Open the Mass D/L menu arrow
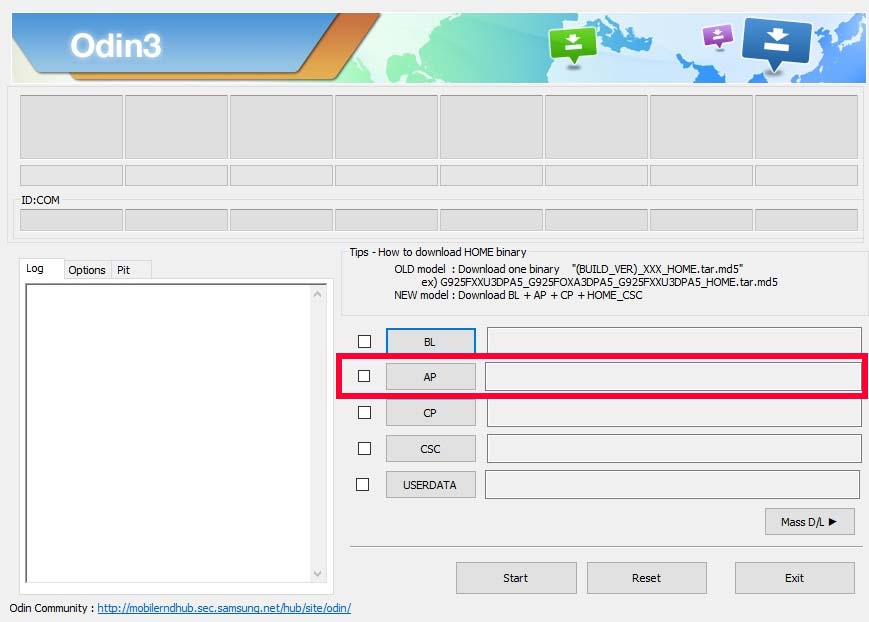Screen dimensions: 869x622 tap(809, 522)
